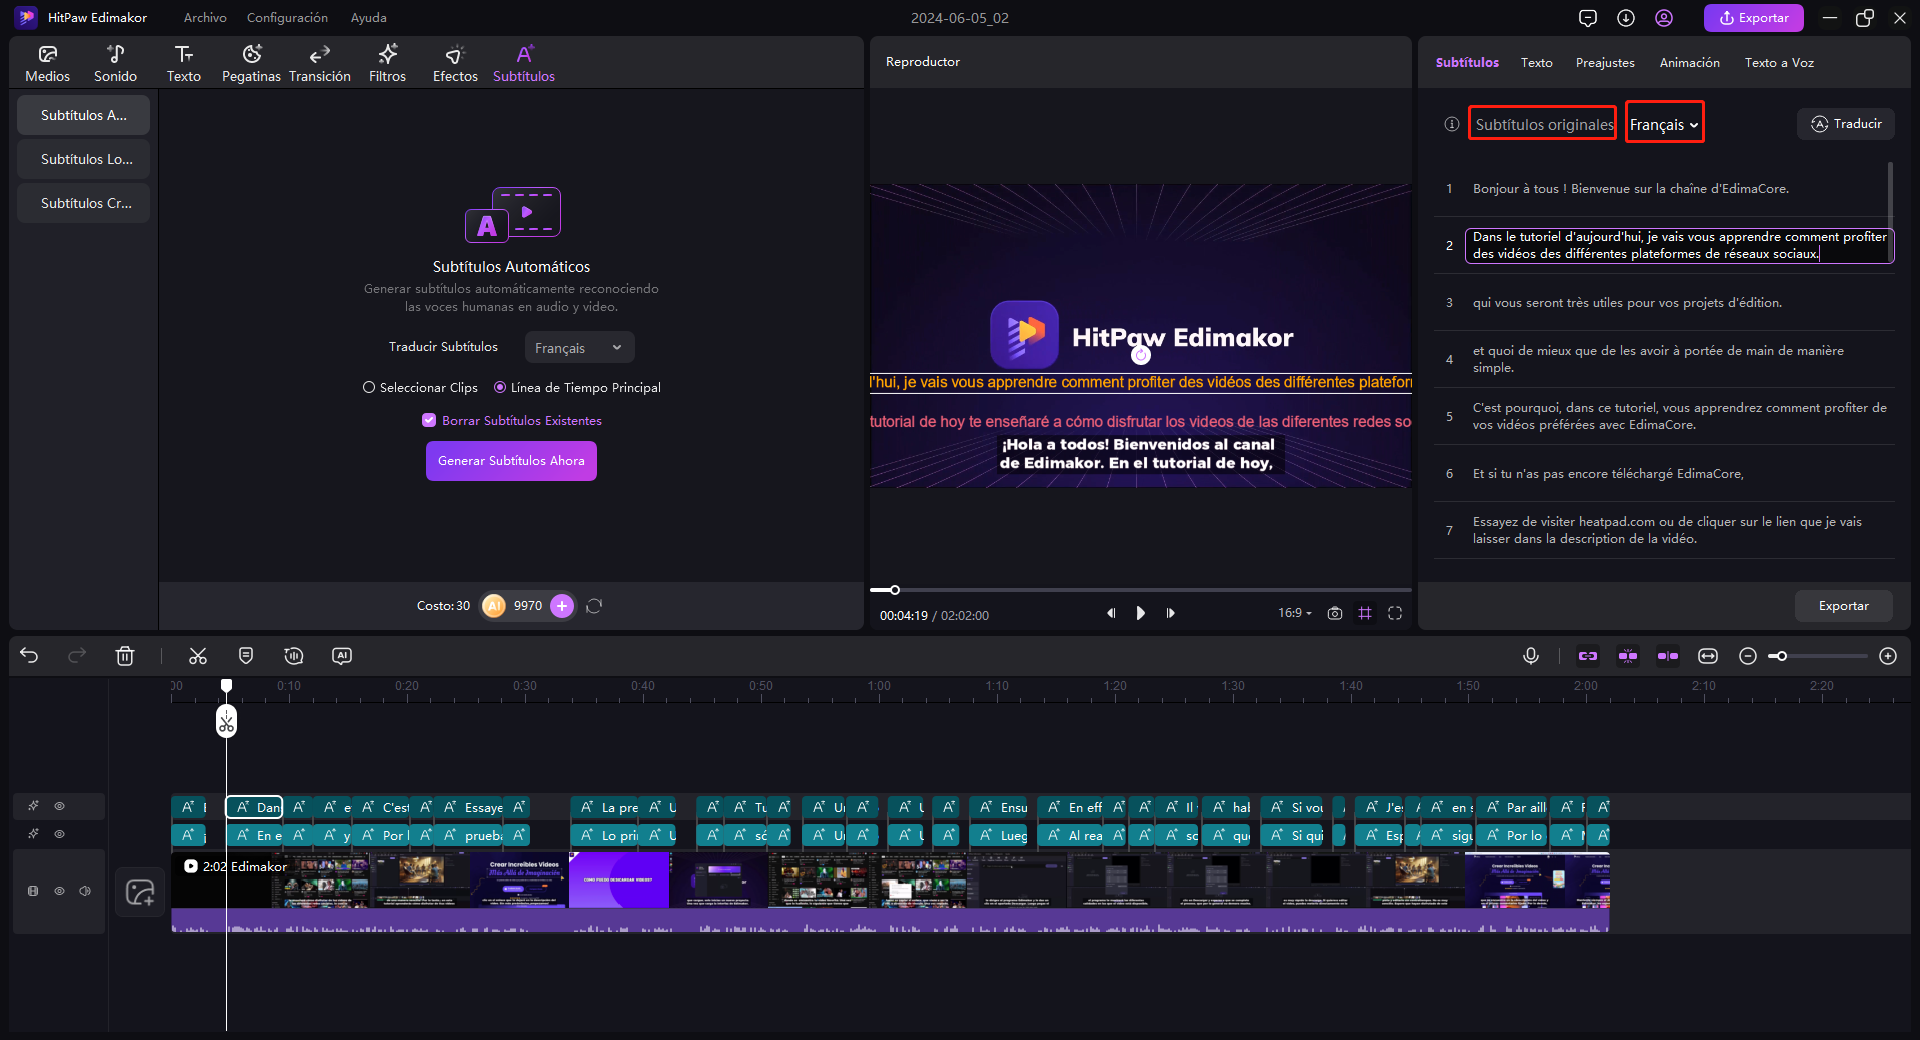Refresh the coin balance
This screenshot has width=1920, height=1040.
pos(594,606)
